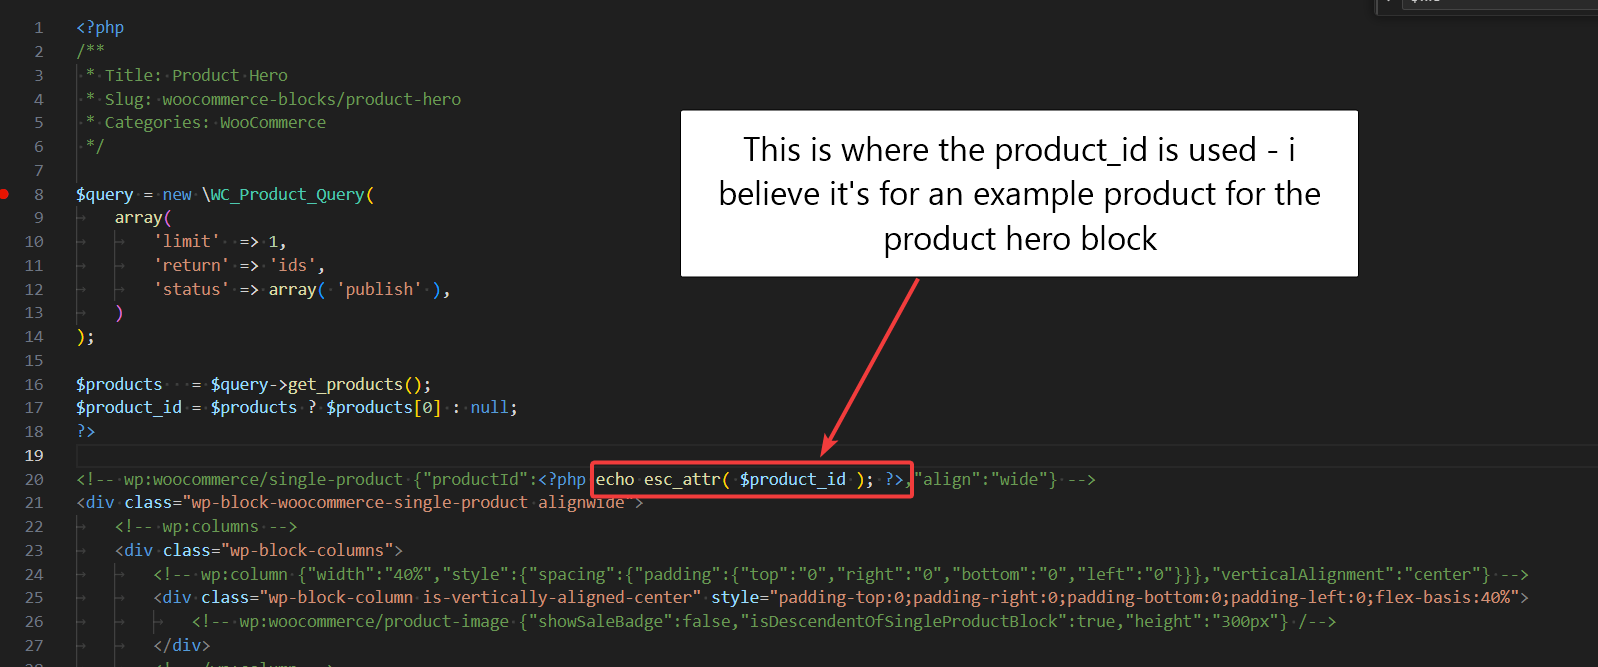Click the 'null' keyword on line 17
Viewport: 1598px width, 667px height.
(489, 408)
